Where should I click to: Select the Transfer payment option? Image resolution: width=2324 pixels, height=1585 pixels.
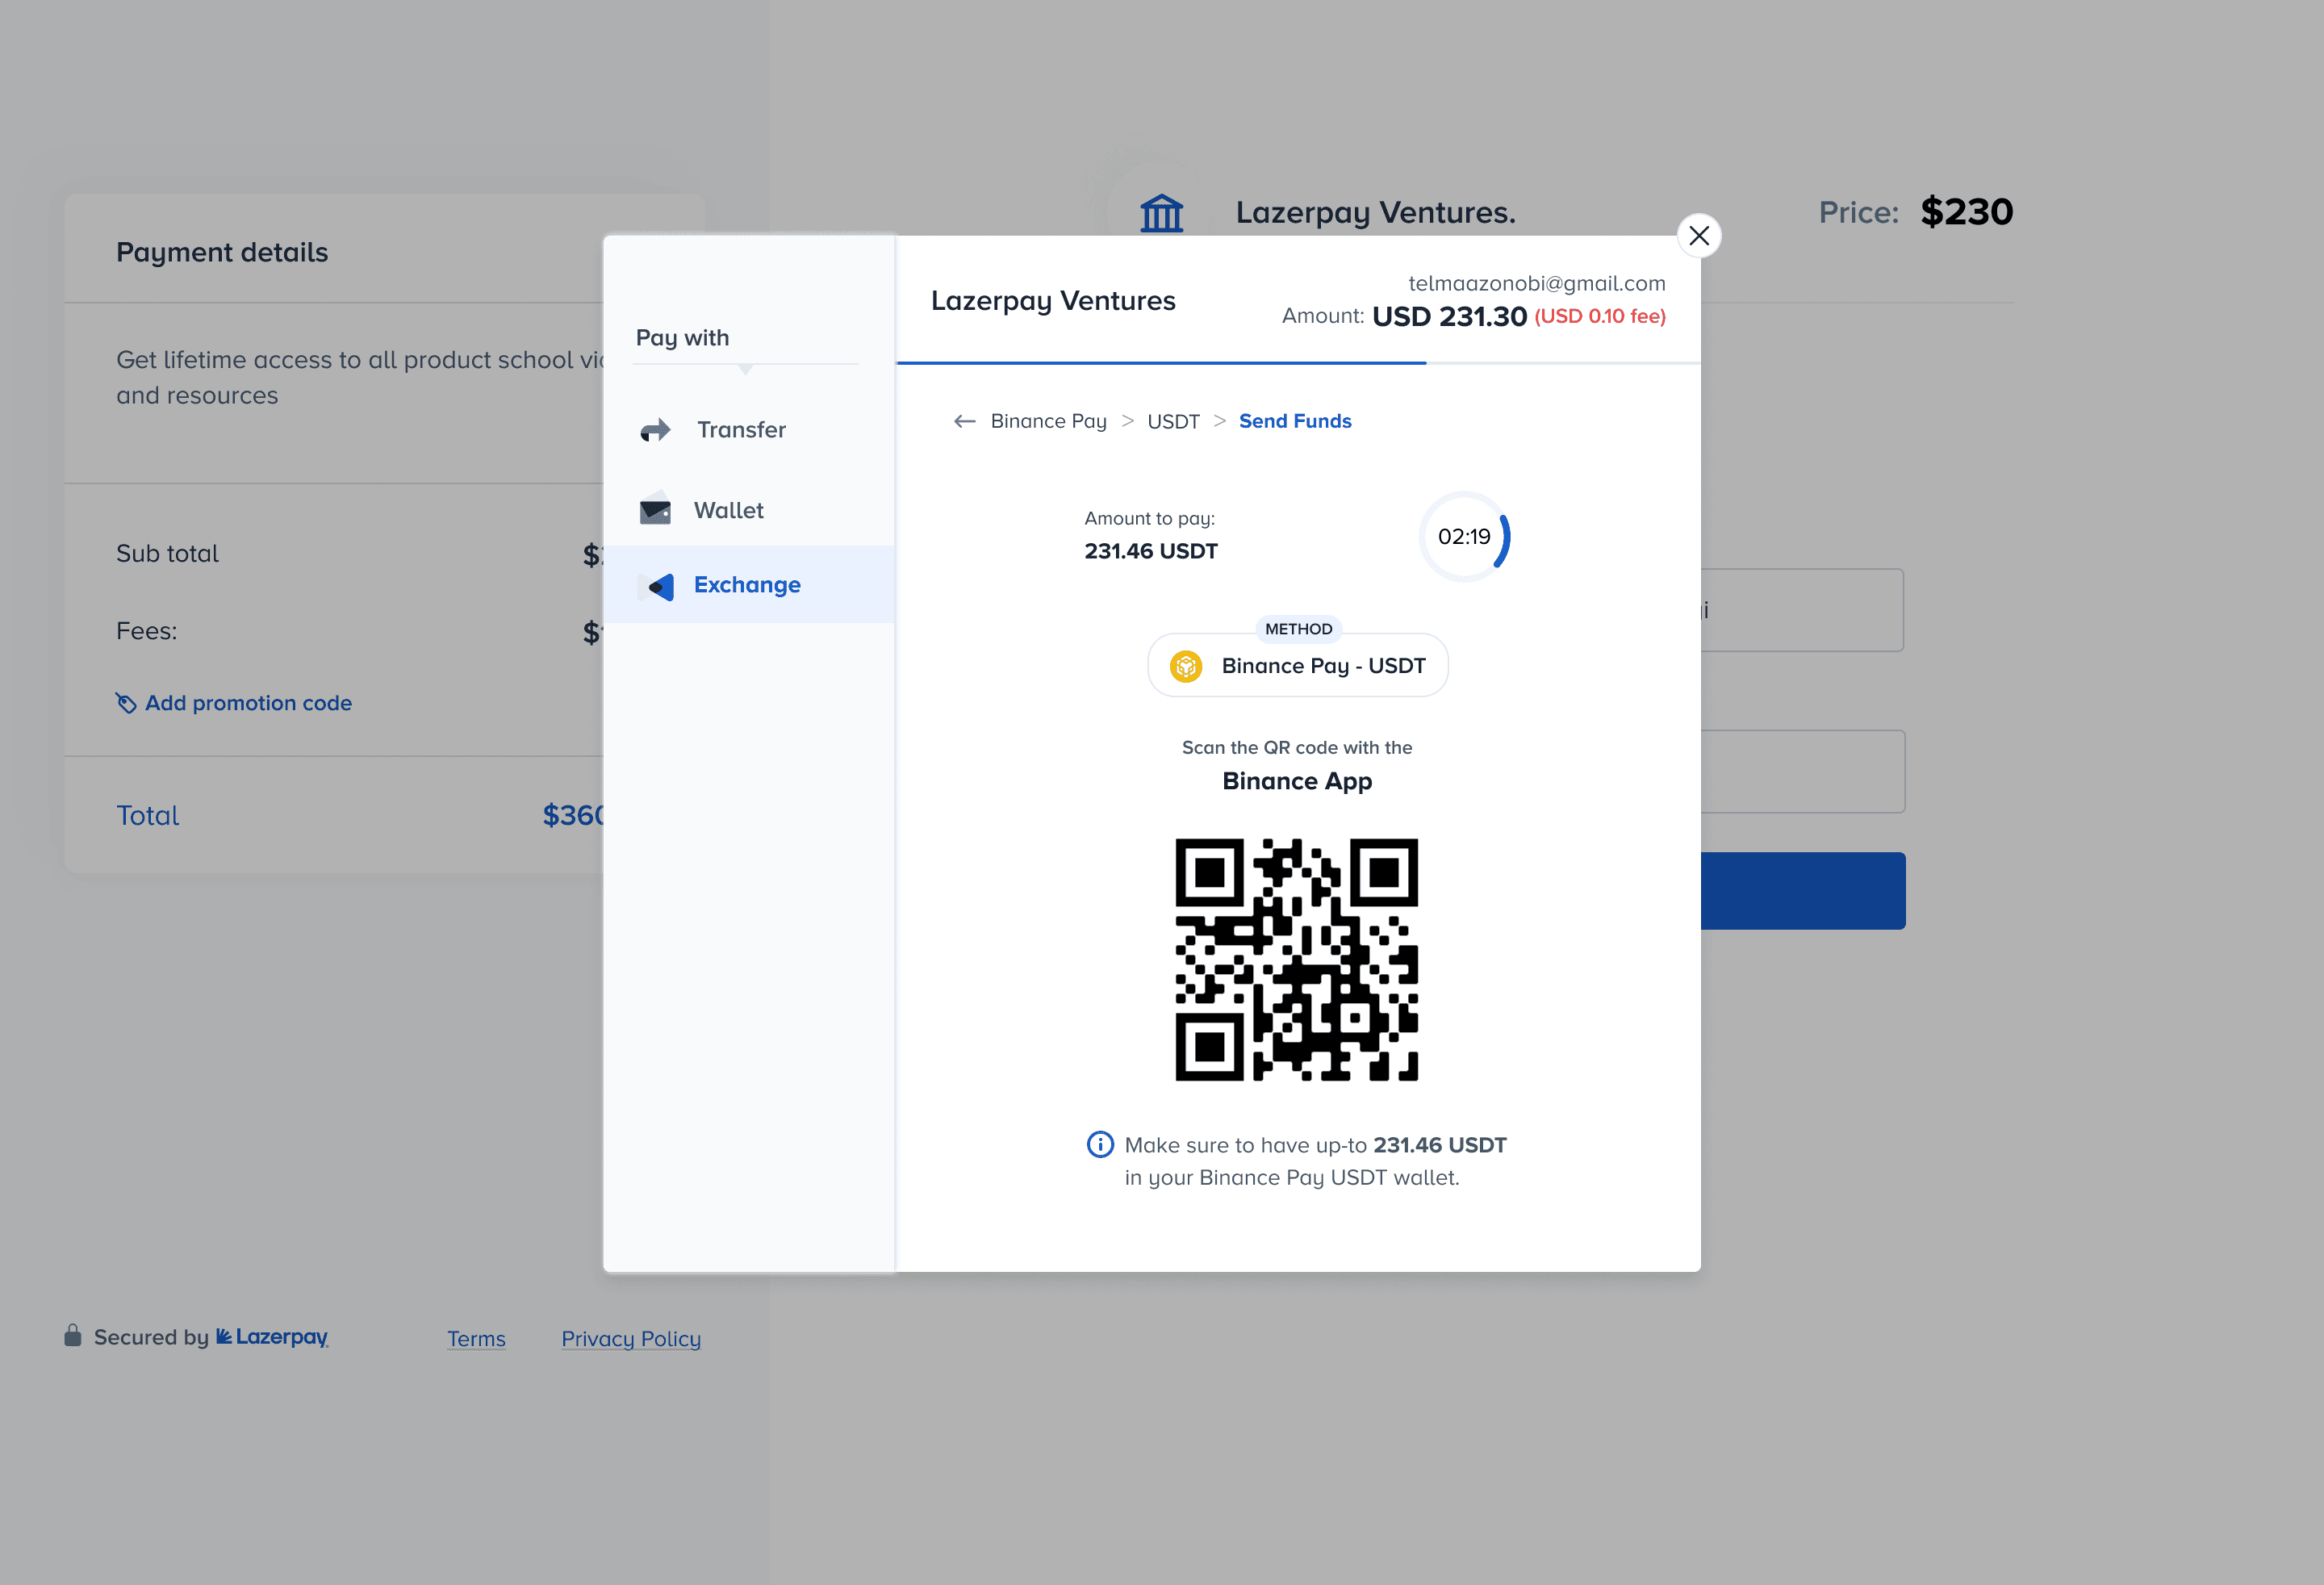pyautogui.click(x=749, y=430)
